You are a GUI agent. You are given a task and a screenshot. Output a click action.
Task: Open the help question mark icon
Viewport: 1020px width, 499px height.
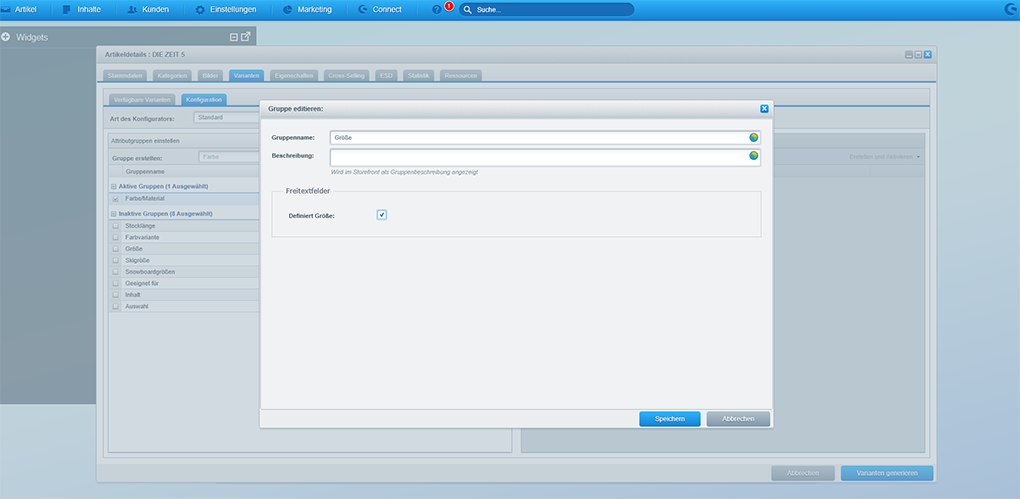pyautogui.click(x=436, y=9)
